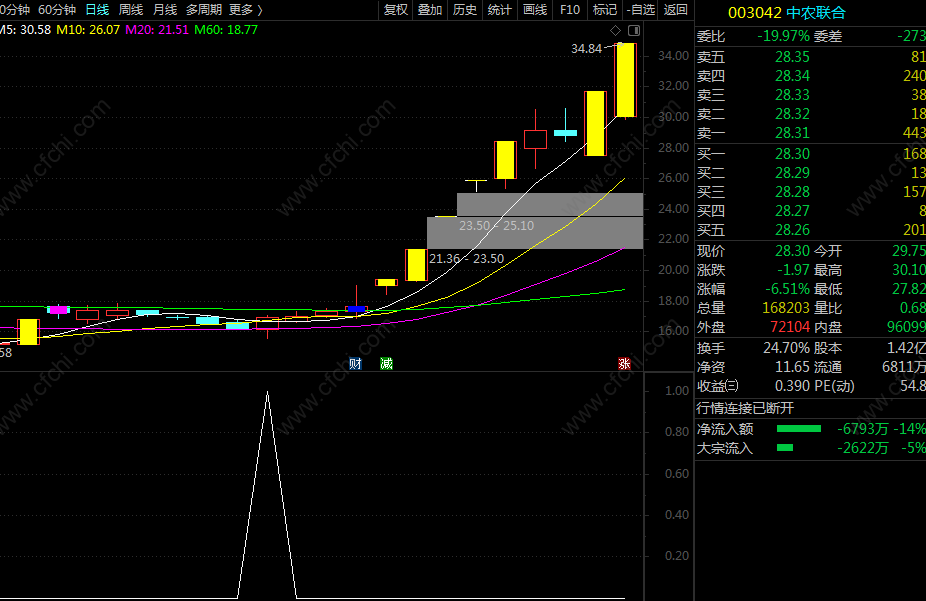Select the 买四 price 28.27
This screenshot has height=601, width=926.
[793, 211]
